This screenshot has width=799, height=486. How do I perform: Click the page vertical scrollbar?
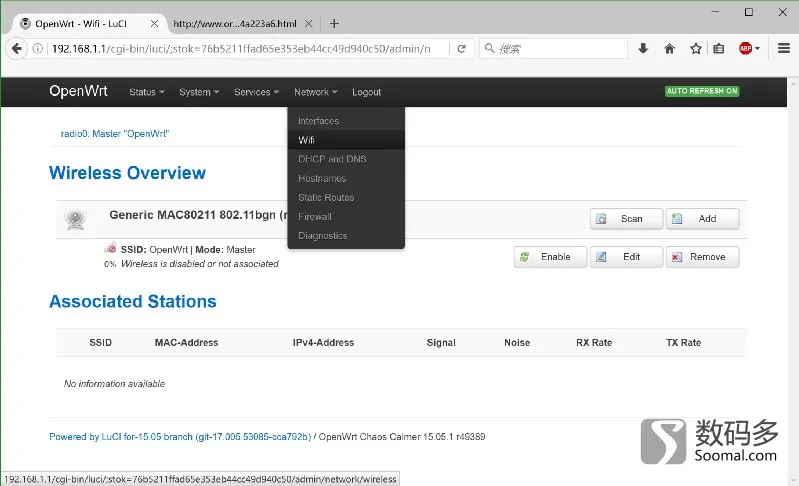[793, 280]
